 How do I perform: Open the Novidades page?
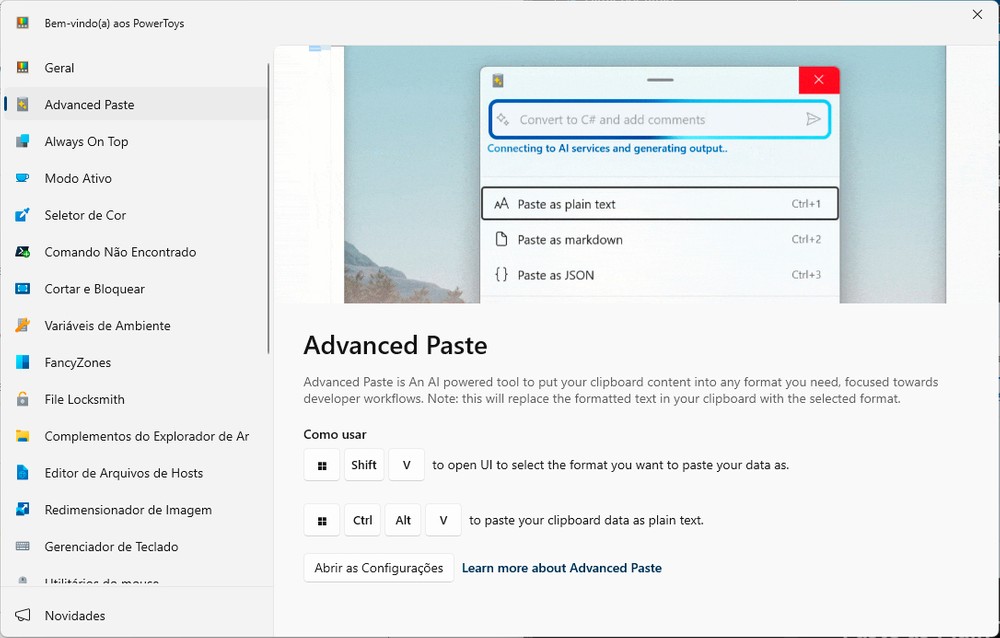pos(135,615)
